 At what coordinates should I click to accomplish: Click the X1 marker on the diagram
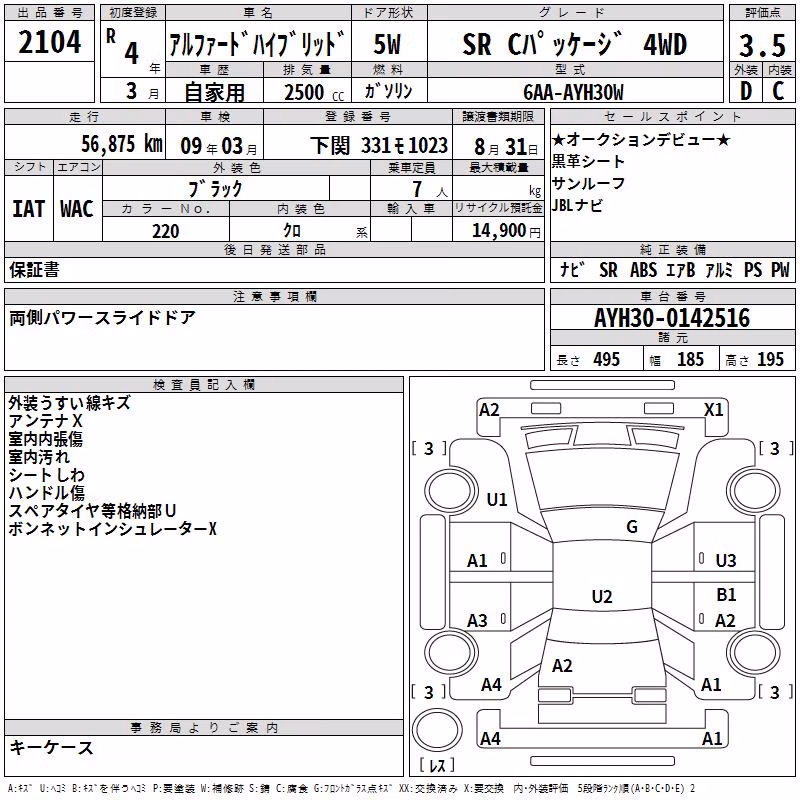[713, 410]
